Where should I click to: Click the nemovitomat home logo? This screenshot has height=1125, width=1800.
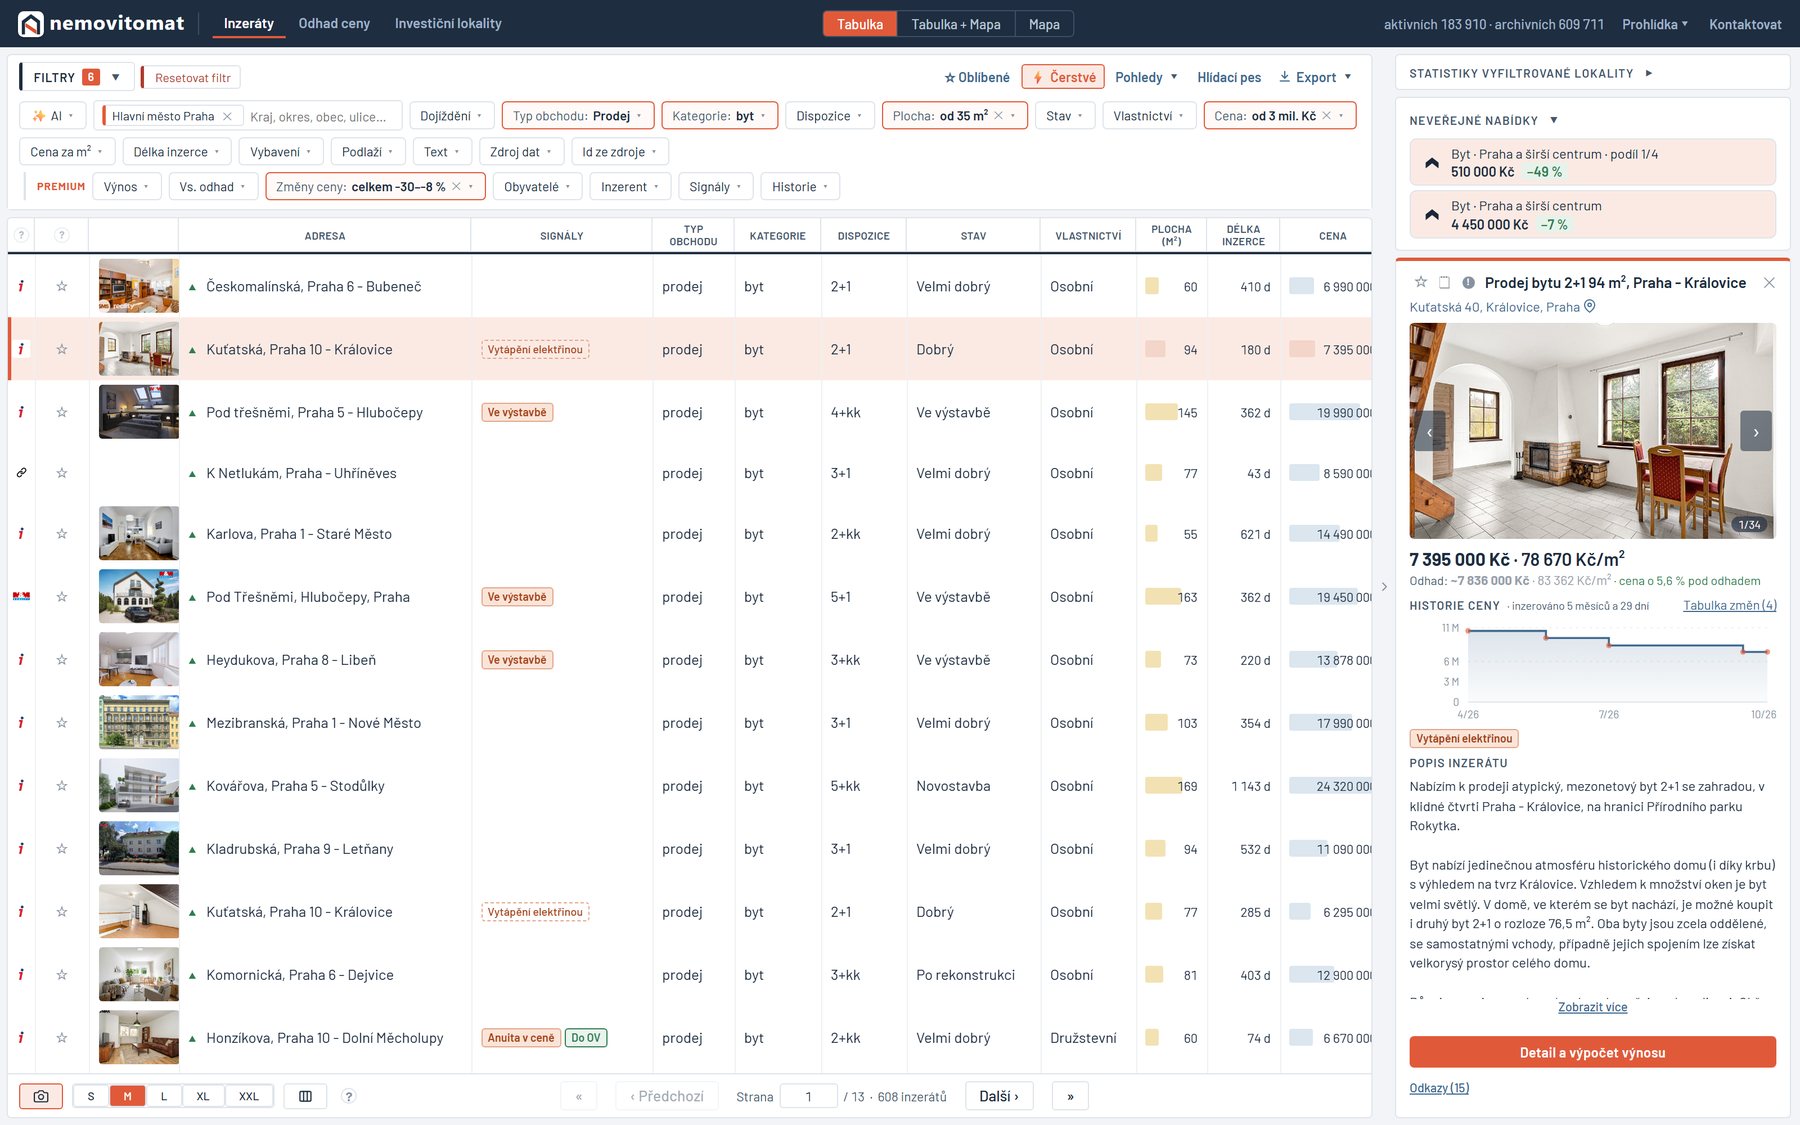click(x=101, y=23)
